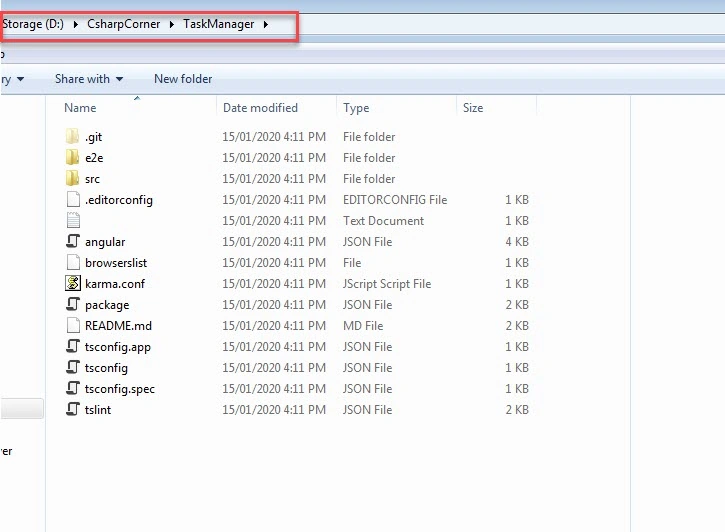
Task: Sort by the Name column header
Action: [80, 108]
